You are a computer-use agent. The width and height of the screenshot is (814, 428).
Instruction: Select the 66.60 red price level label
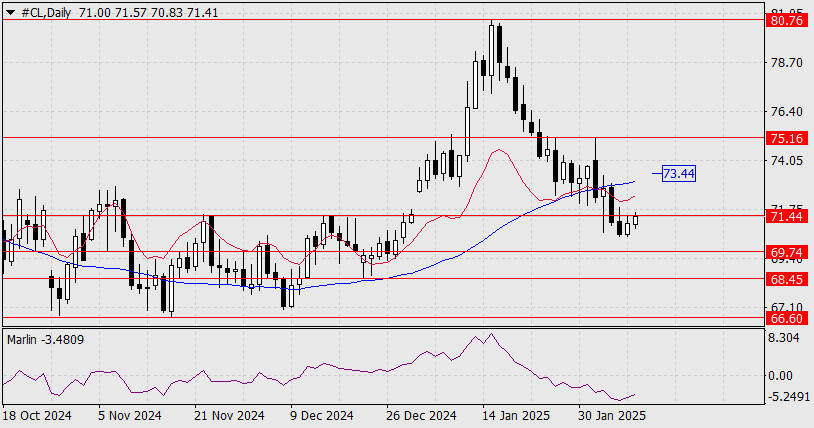click(x=787, y=318)
